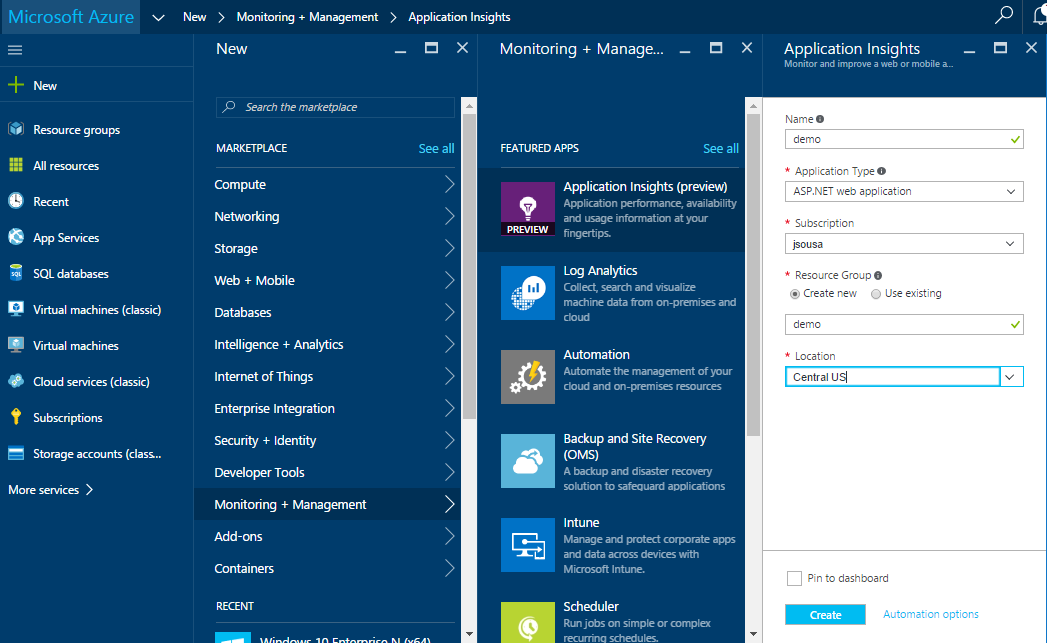Click the Resource Group name field

point(904,325)
